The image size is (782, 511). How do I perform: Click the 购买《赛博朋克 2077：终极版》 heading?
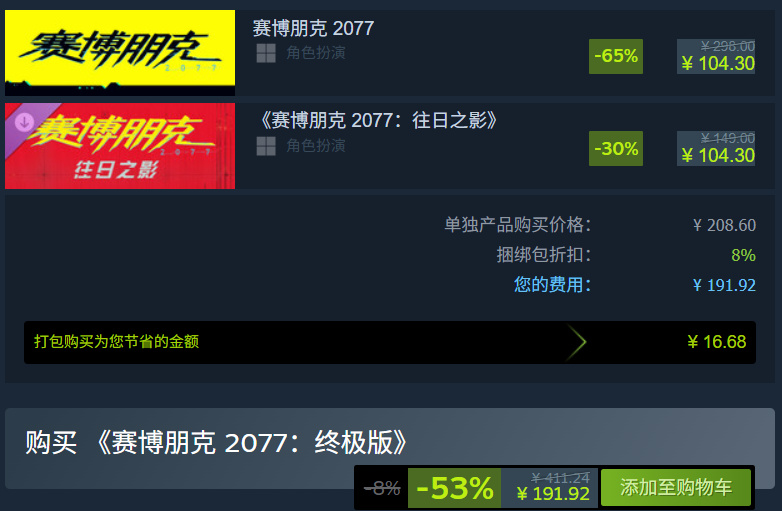216,442
